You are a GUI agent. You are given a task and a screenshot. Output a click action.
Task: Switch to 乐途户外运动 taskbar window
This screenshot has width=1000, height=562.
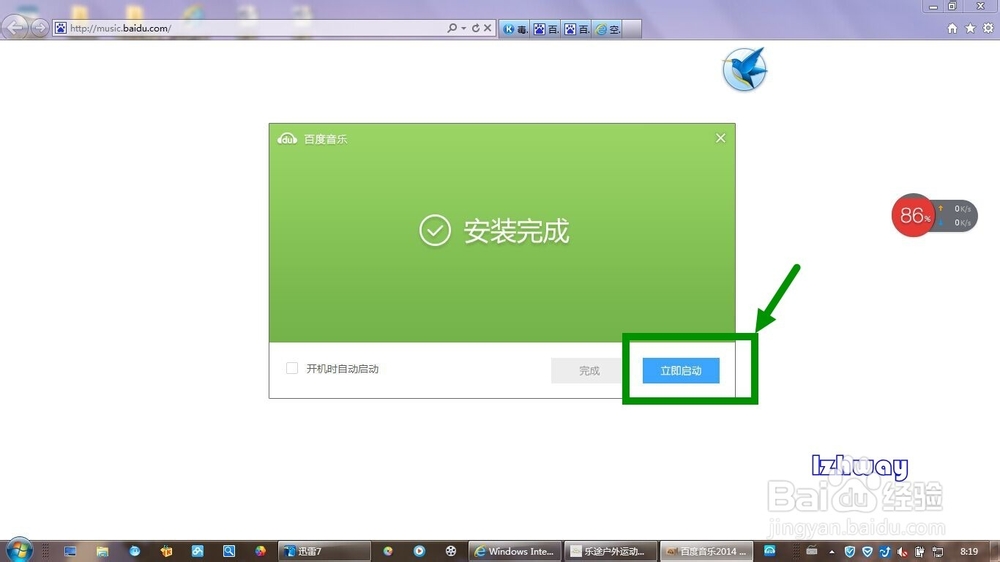point(610,551)
